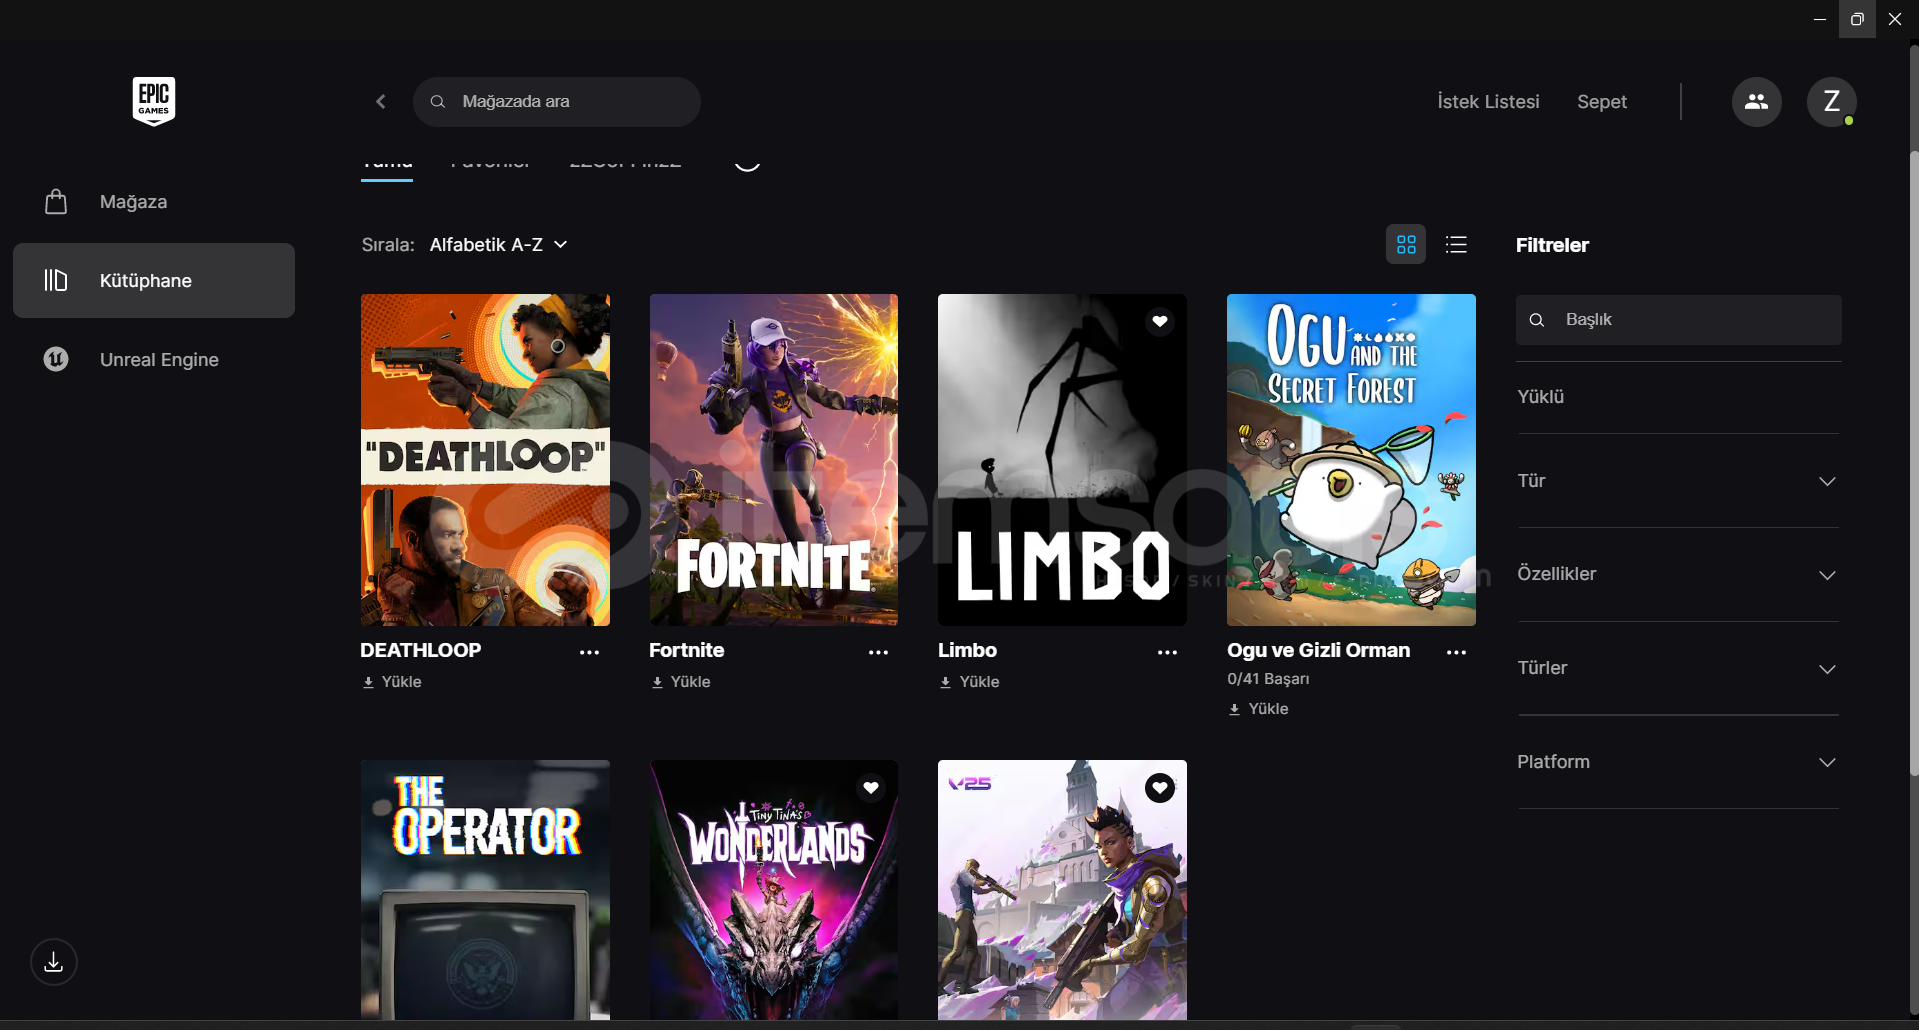Open Ogu ve Gizli Orman options menu
Image resolution: width=1919 pixels, height=1030 pixels.
[x=1456, y=652]
